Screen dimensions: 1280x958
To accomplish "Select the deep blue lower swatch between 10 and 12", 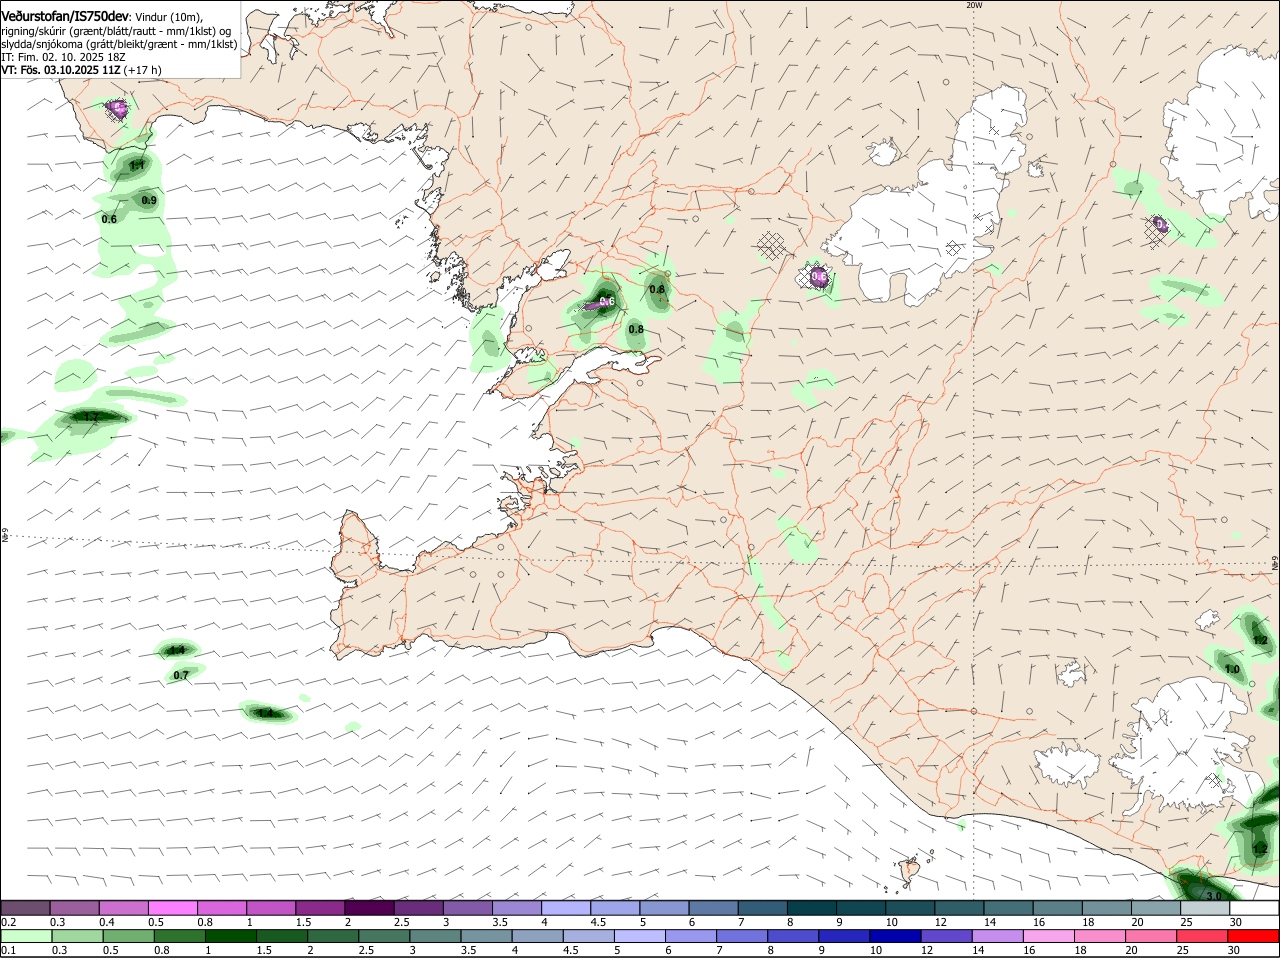I will (x=894, y=936).
